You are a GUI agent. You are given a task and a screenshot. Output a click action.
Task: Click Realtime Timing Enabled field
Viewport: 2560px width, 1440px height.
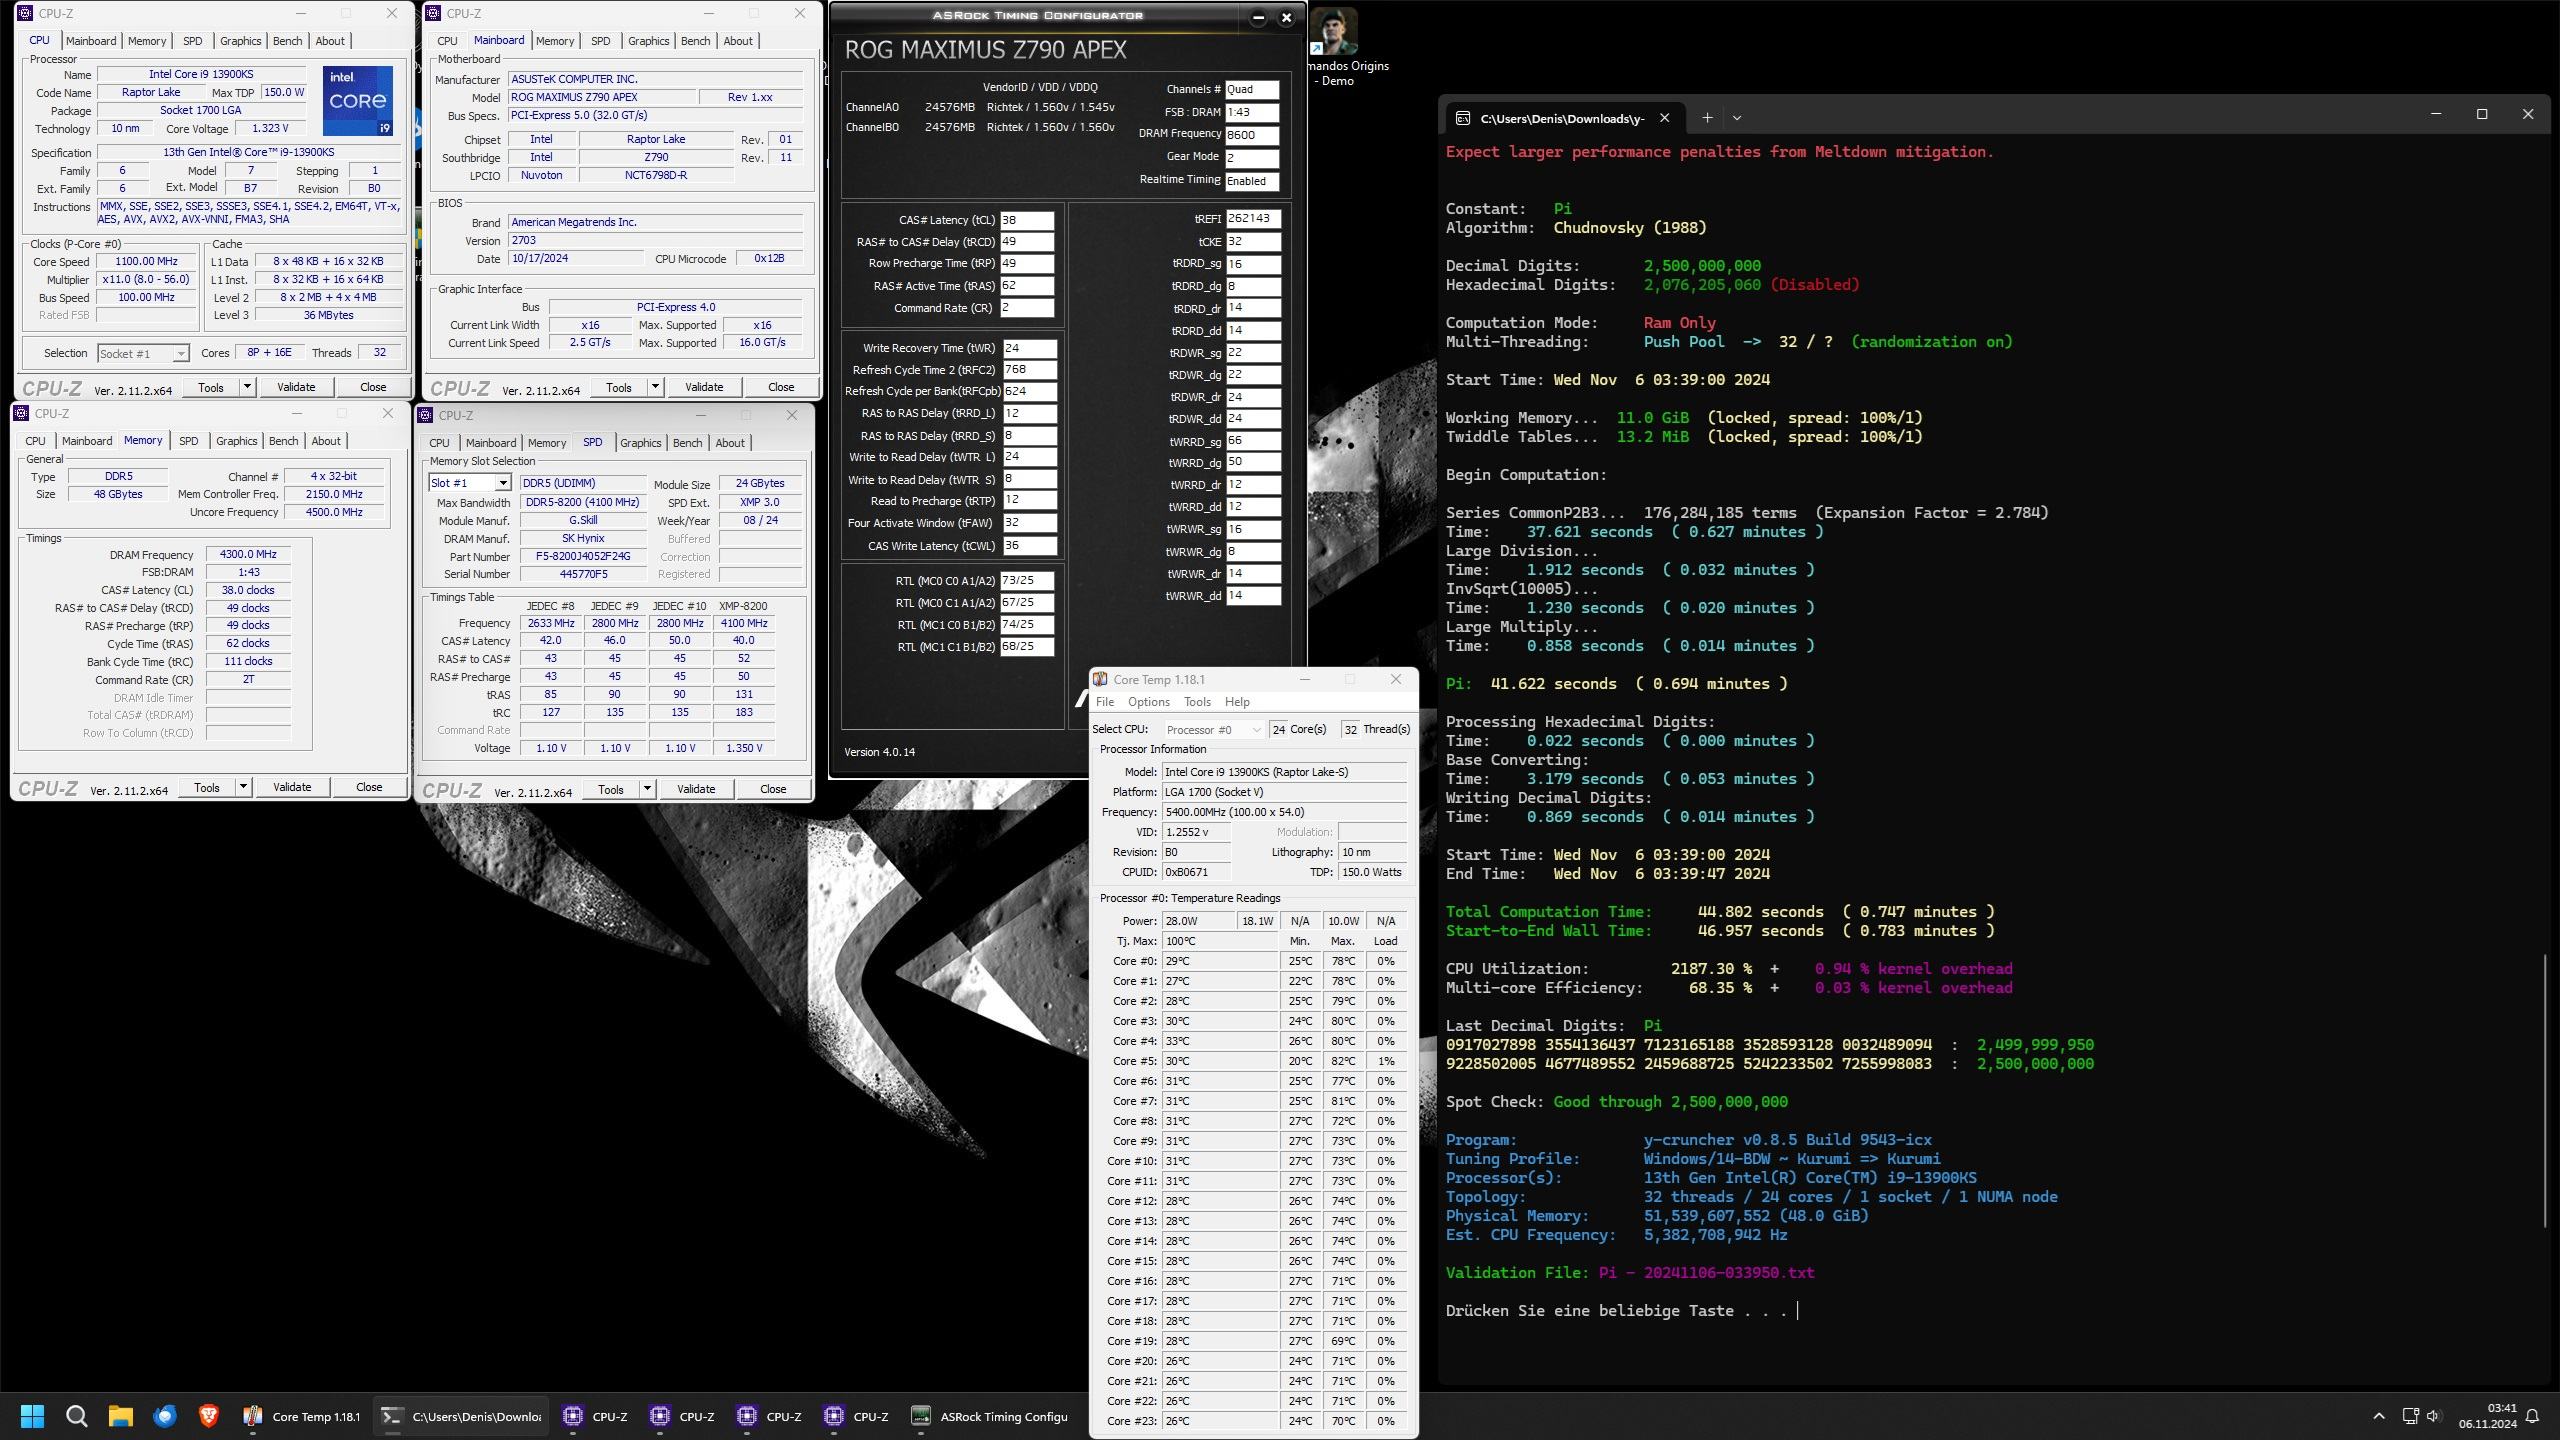coord(1252,181)
